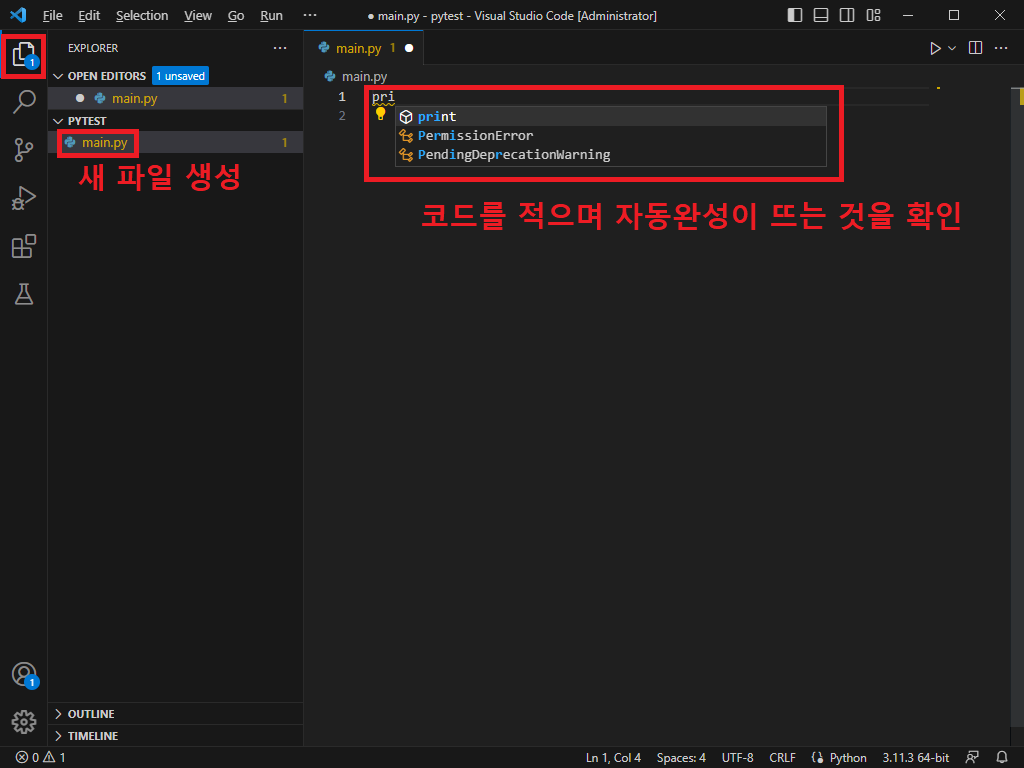Select the print autocomplete suggestion
Screen dimensions: 1024x768
point(437,117)
